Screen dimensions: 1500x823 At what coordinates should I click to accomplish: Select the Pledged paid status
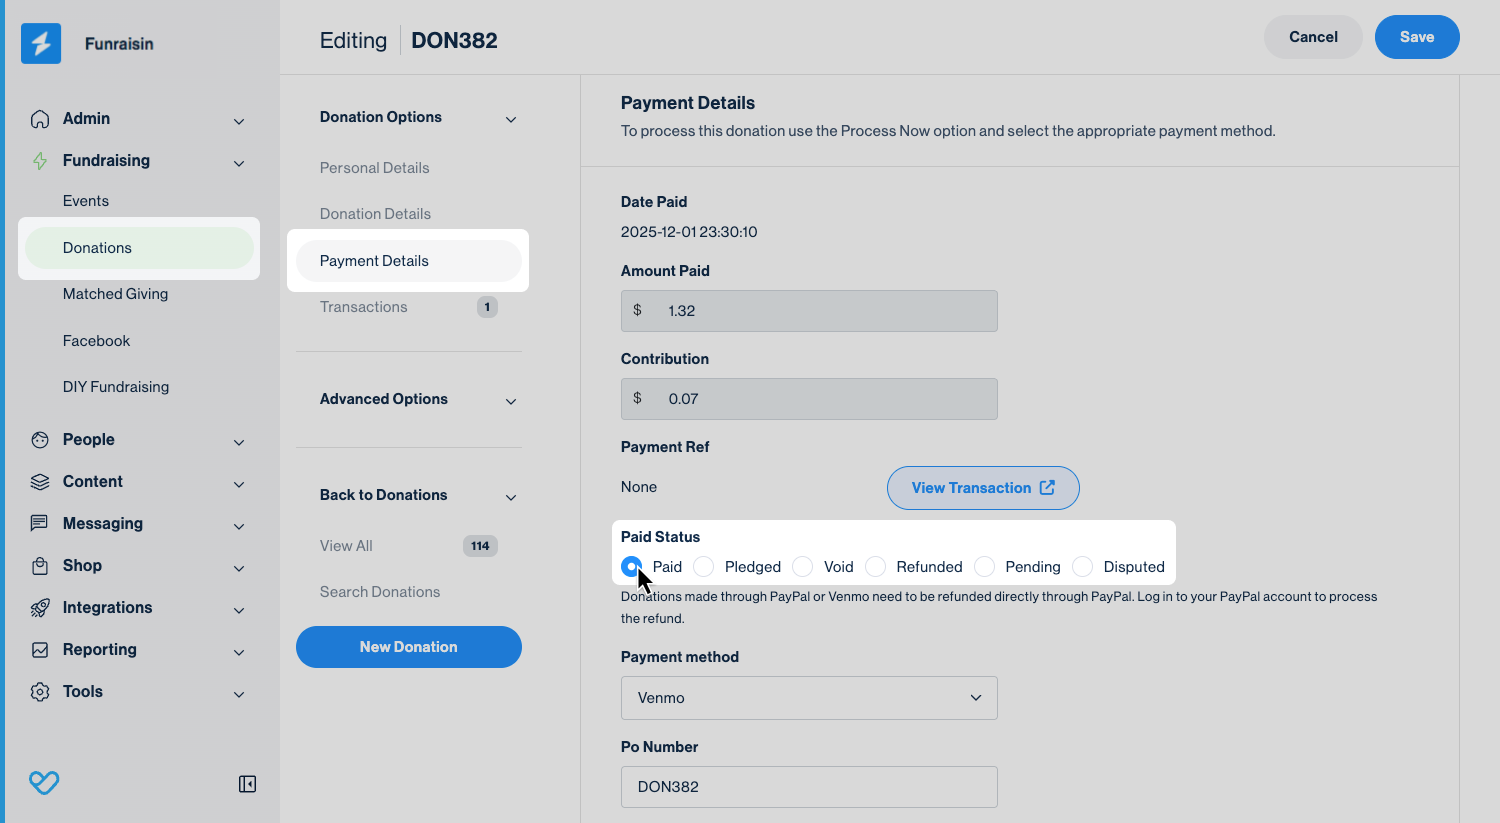(704, 567)
